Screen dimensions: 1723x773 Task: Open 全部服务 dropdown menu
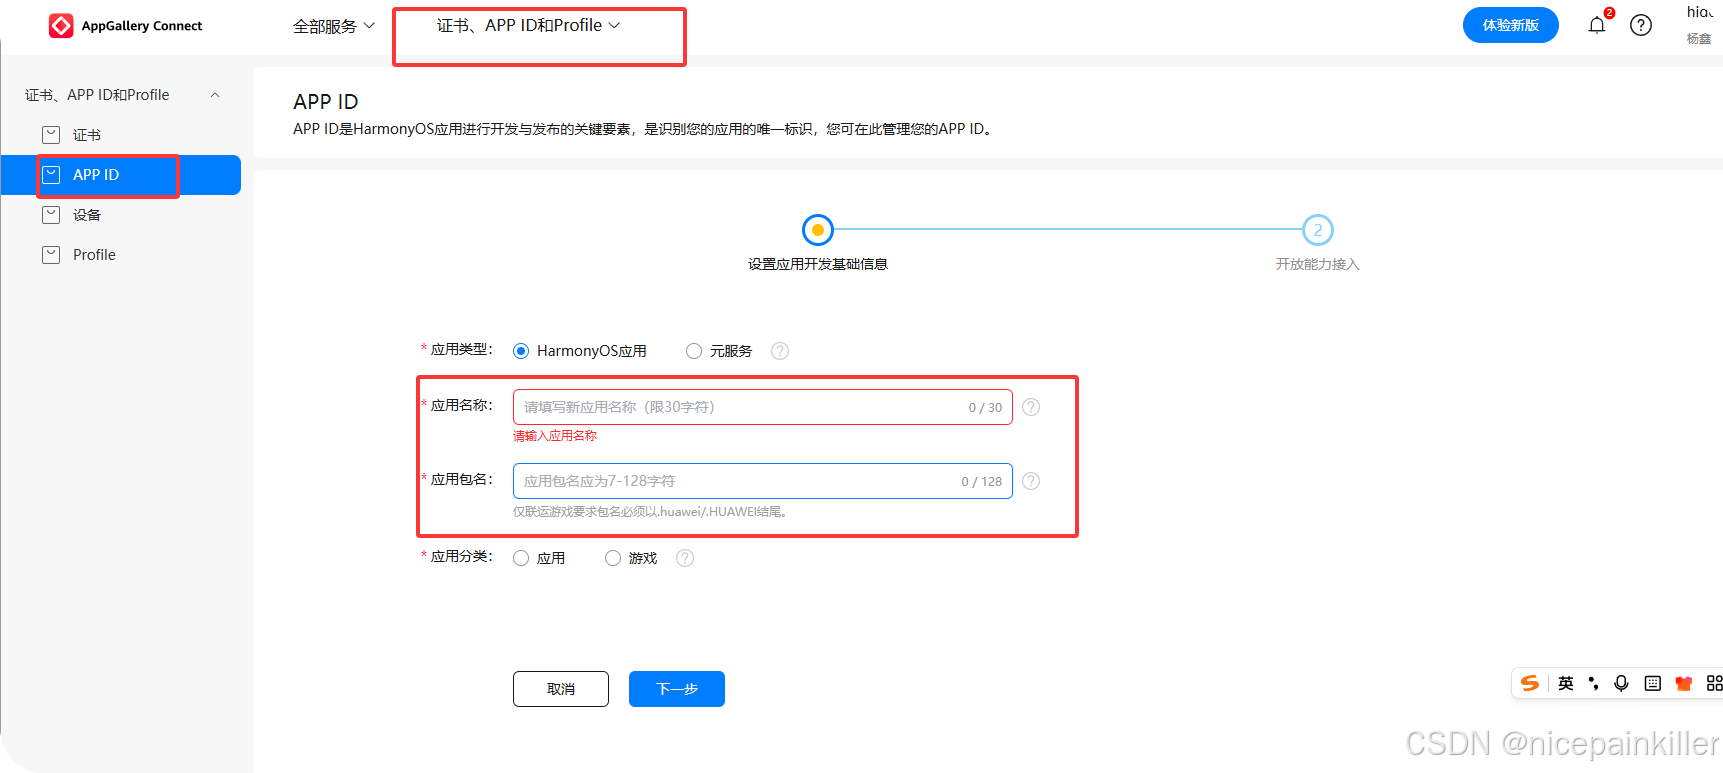click(334, 26)
